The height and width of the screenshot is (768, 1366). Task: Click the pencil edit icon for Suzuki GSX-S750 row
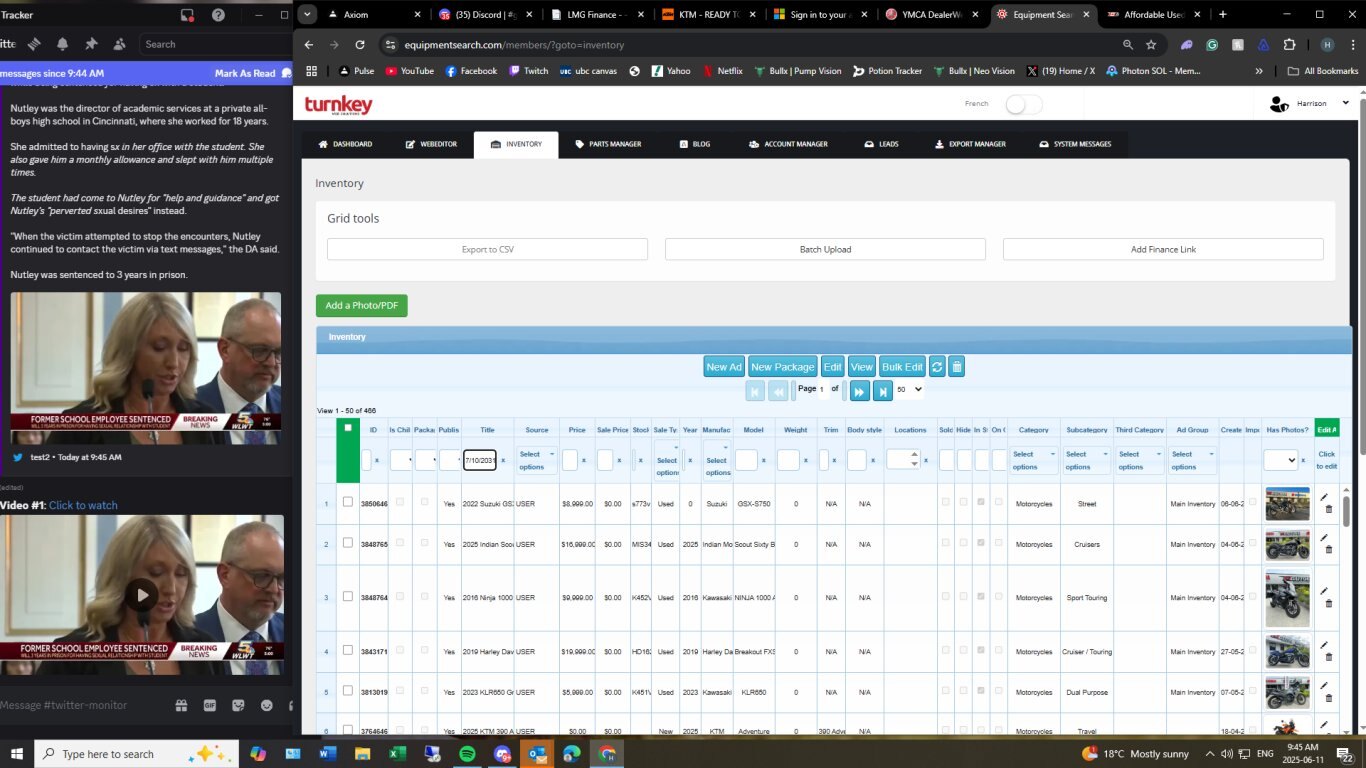[1325, 497]
